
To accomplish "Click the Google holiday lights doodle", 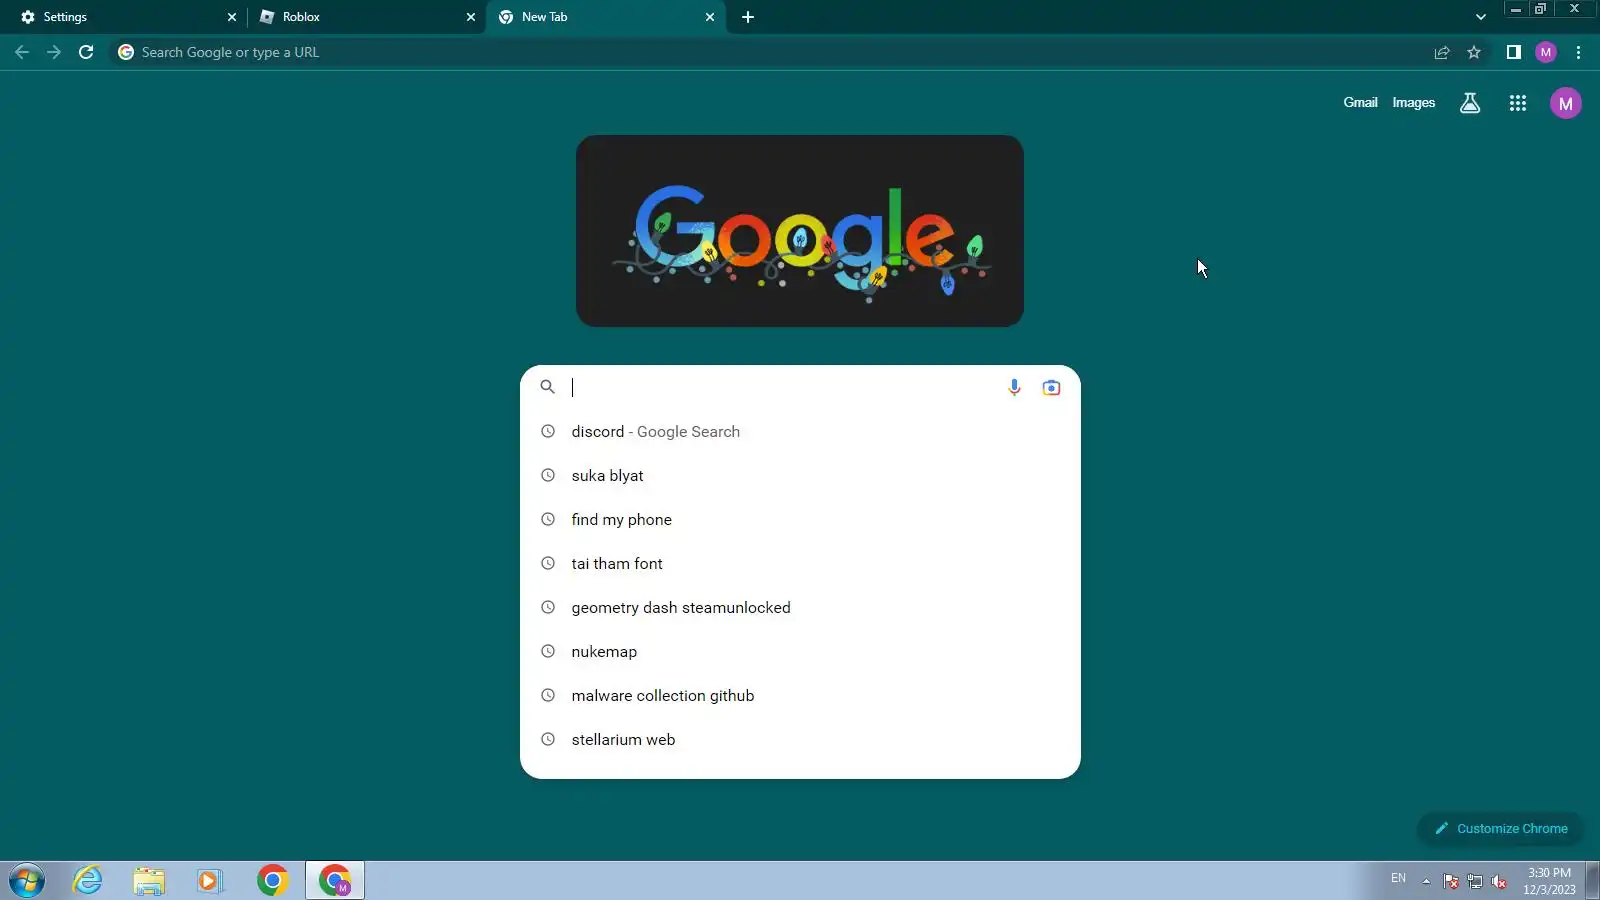I will 800,231.
